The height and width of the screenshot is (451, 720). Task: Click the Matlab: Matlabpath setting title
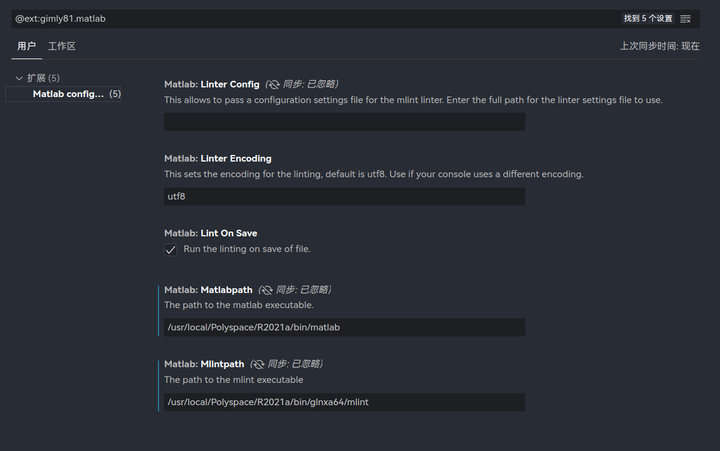click(210, 290)
